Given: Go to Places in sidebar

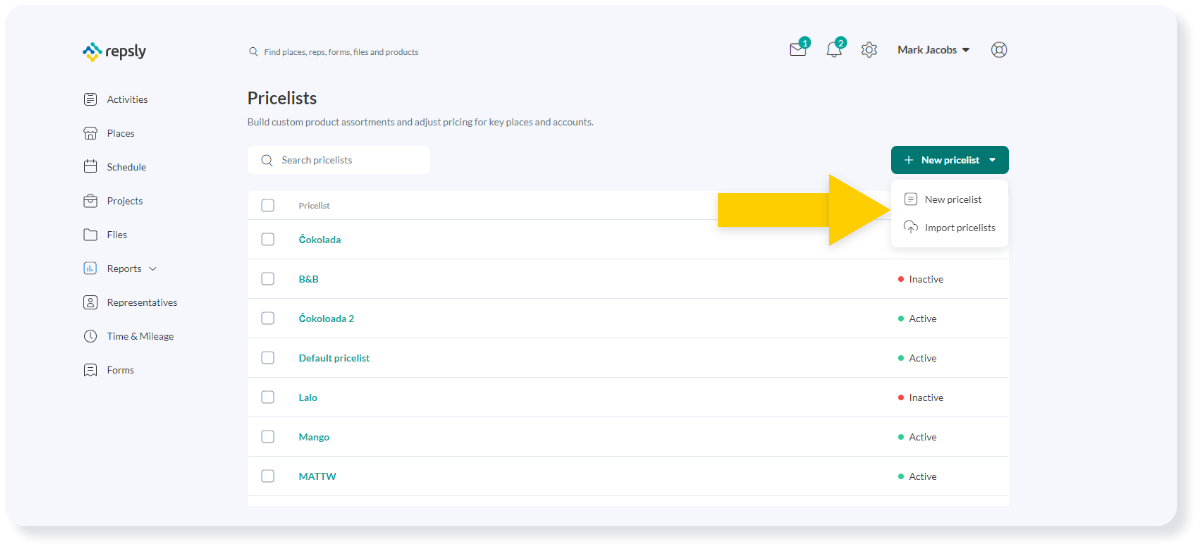Looking at the screenshot, I should (x=120, y=133).
